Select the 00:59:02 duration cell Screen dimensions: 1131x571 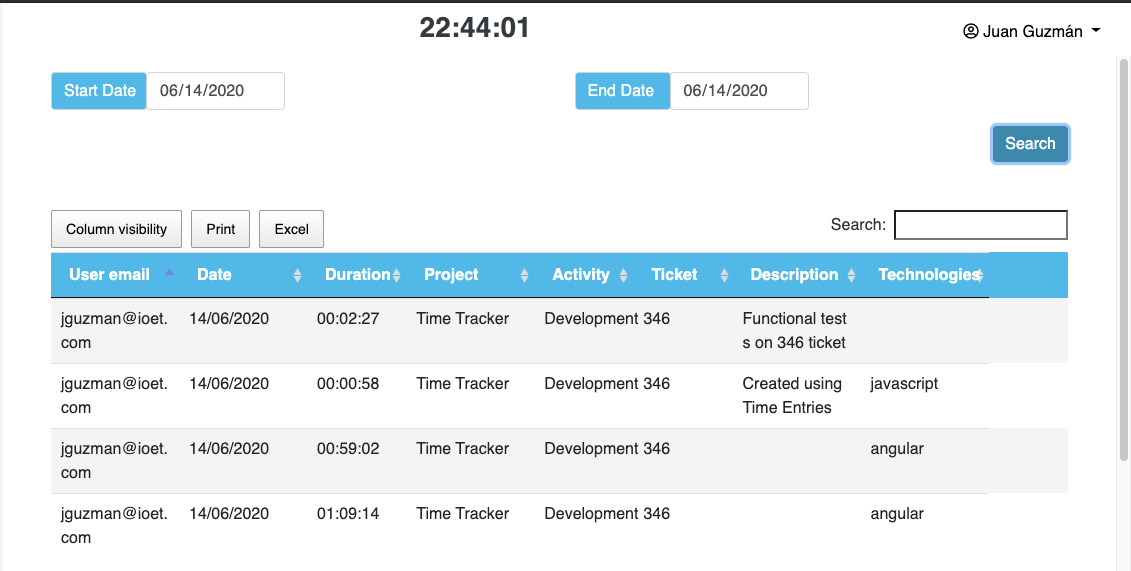348,448
